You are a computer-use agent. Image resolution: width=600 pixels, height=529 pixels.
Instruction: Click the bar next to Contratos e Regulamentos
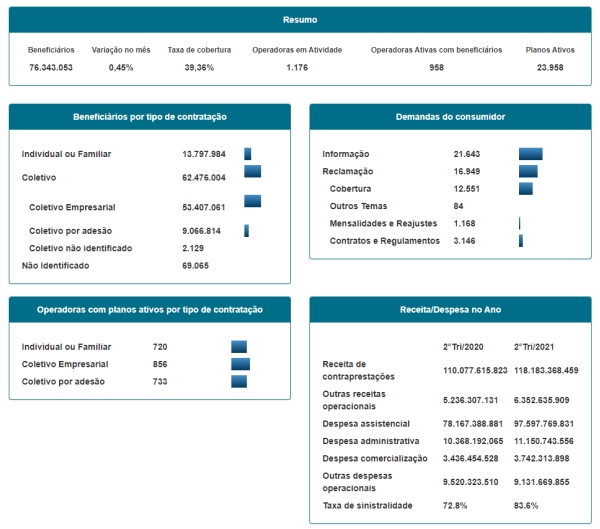pyautogui.click(x=521, y=241)
